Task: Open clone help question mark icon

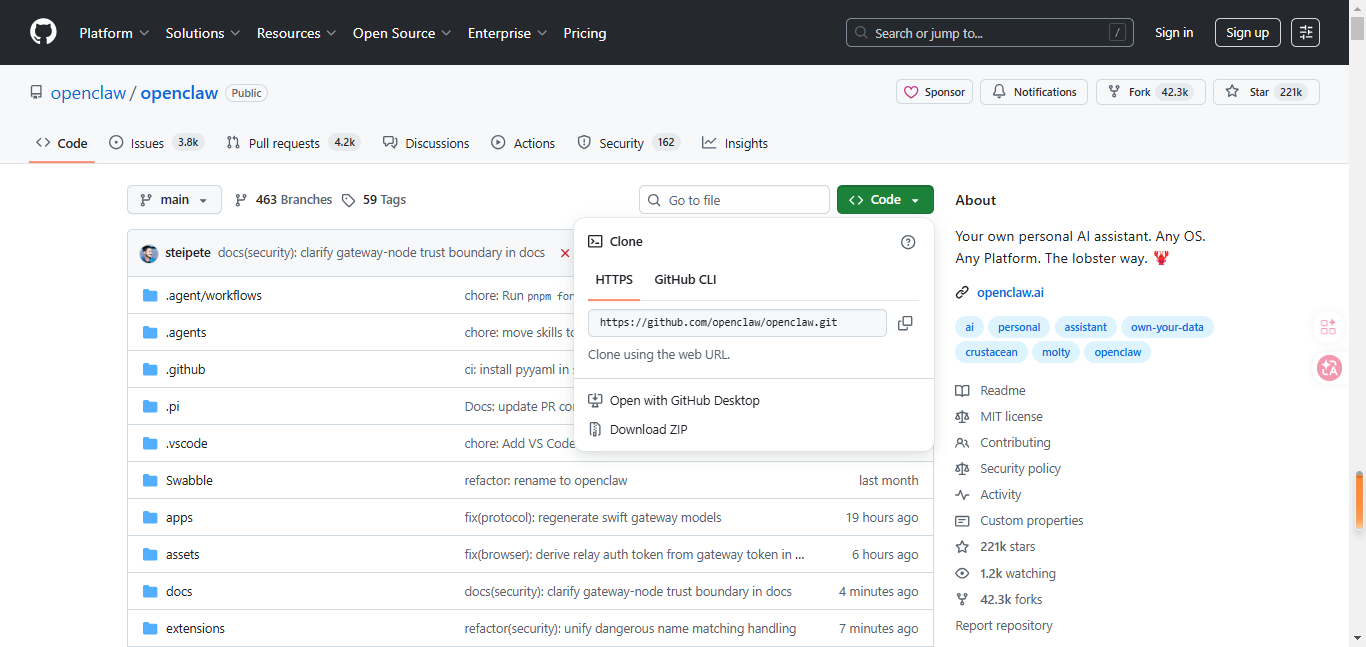Action: pyautogui.click(x=908, y=242)
